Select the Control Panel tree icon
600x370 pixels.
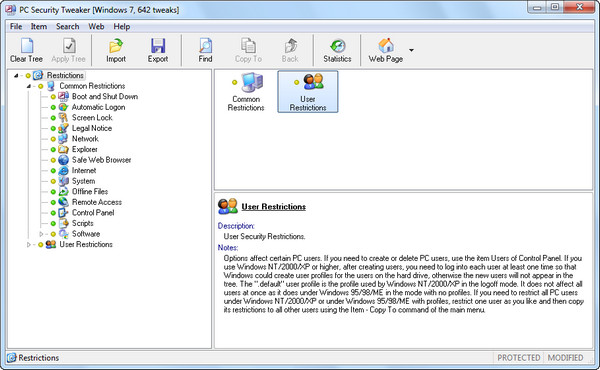click(x=63, y=213)
